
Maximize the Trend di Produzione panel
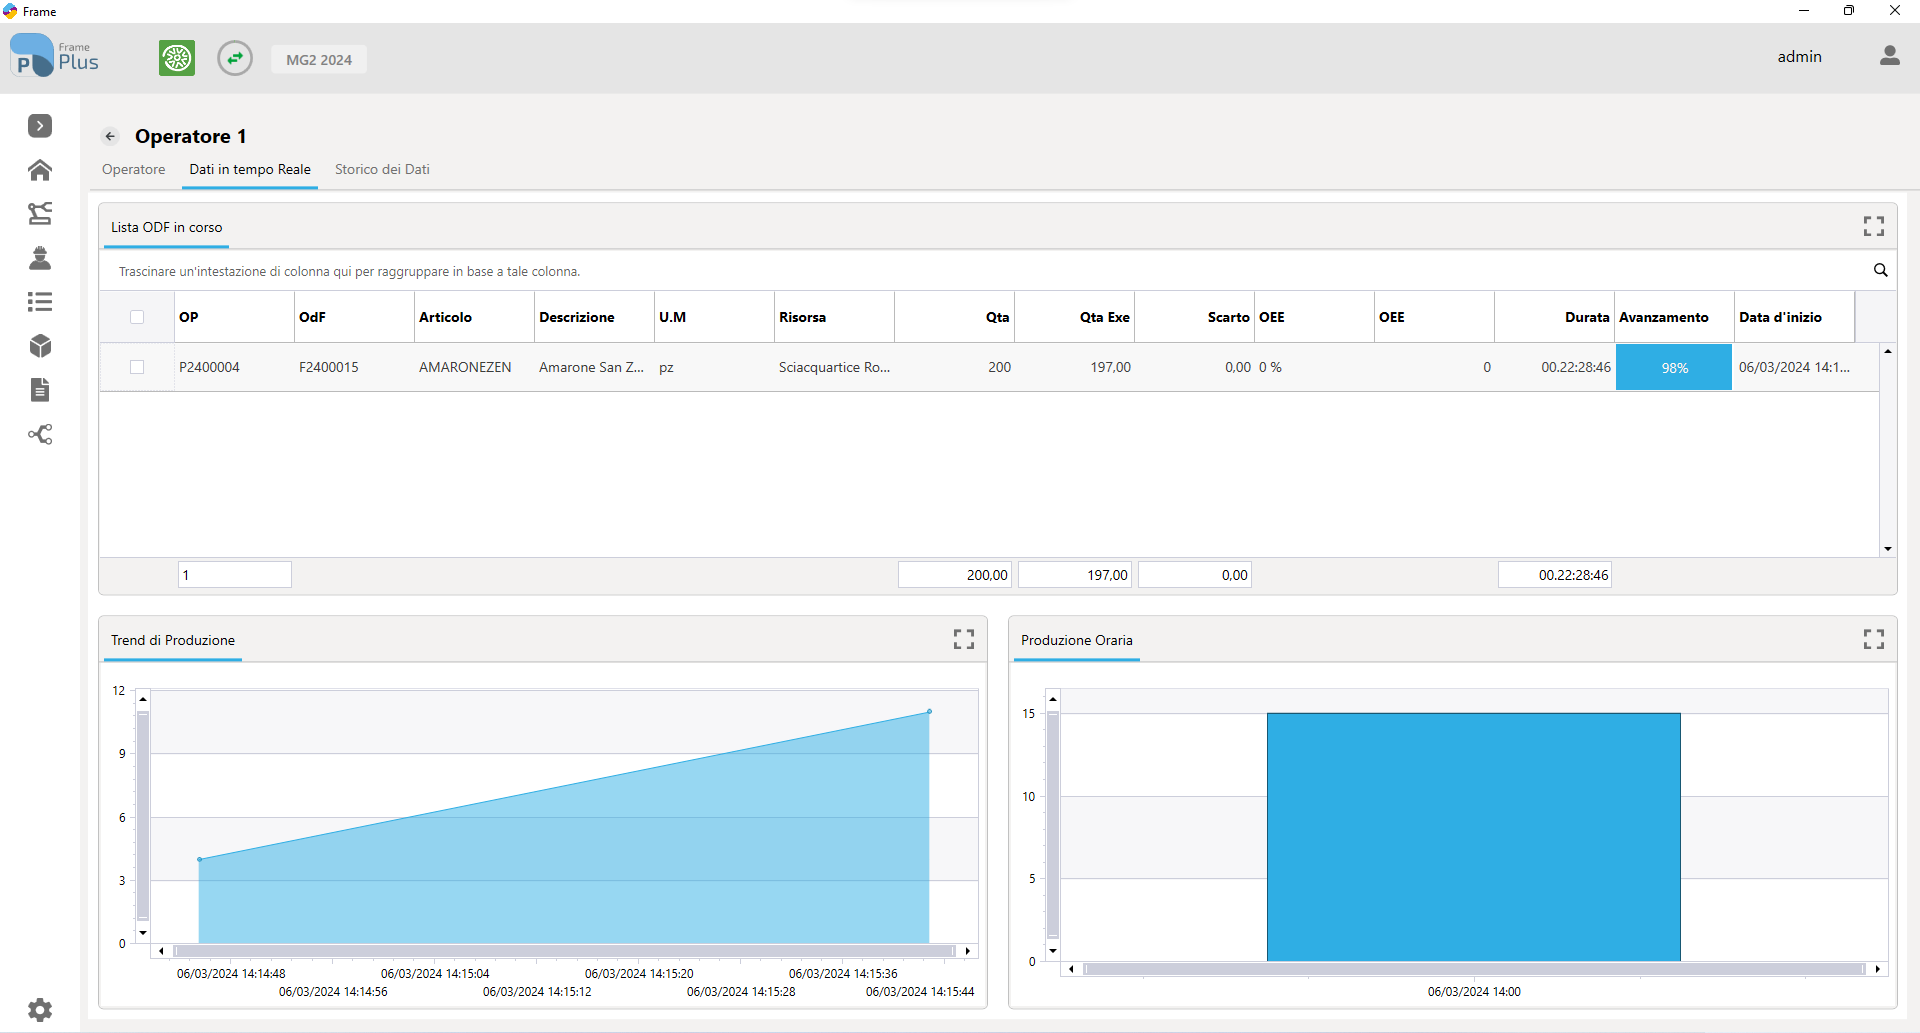click(x=964, y=639)
